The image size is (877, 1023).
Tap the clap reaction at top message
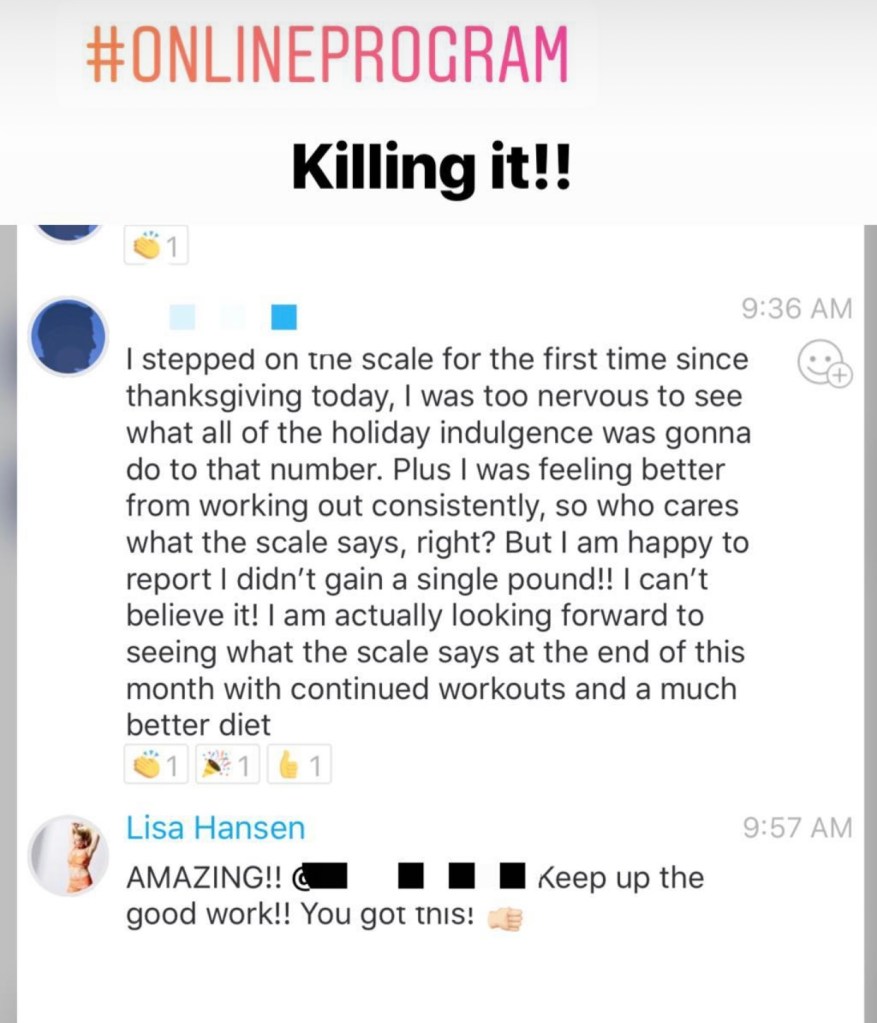[156, 245]
